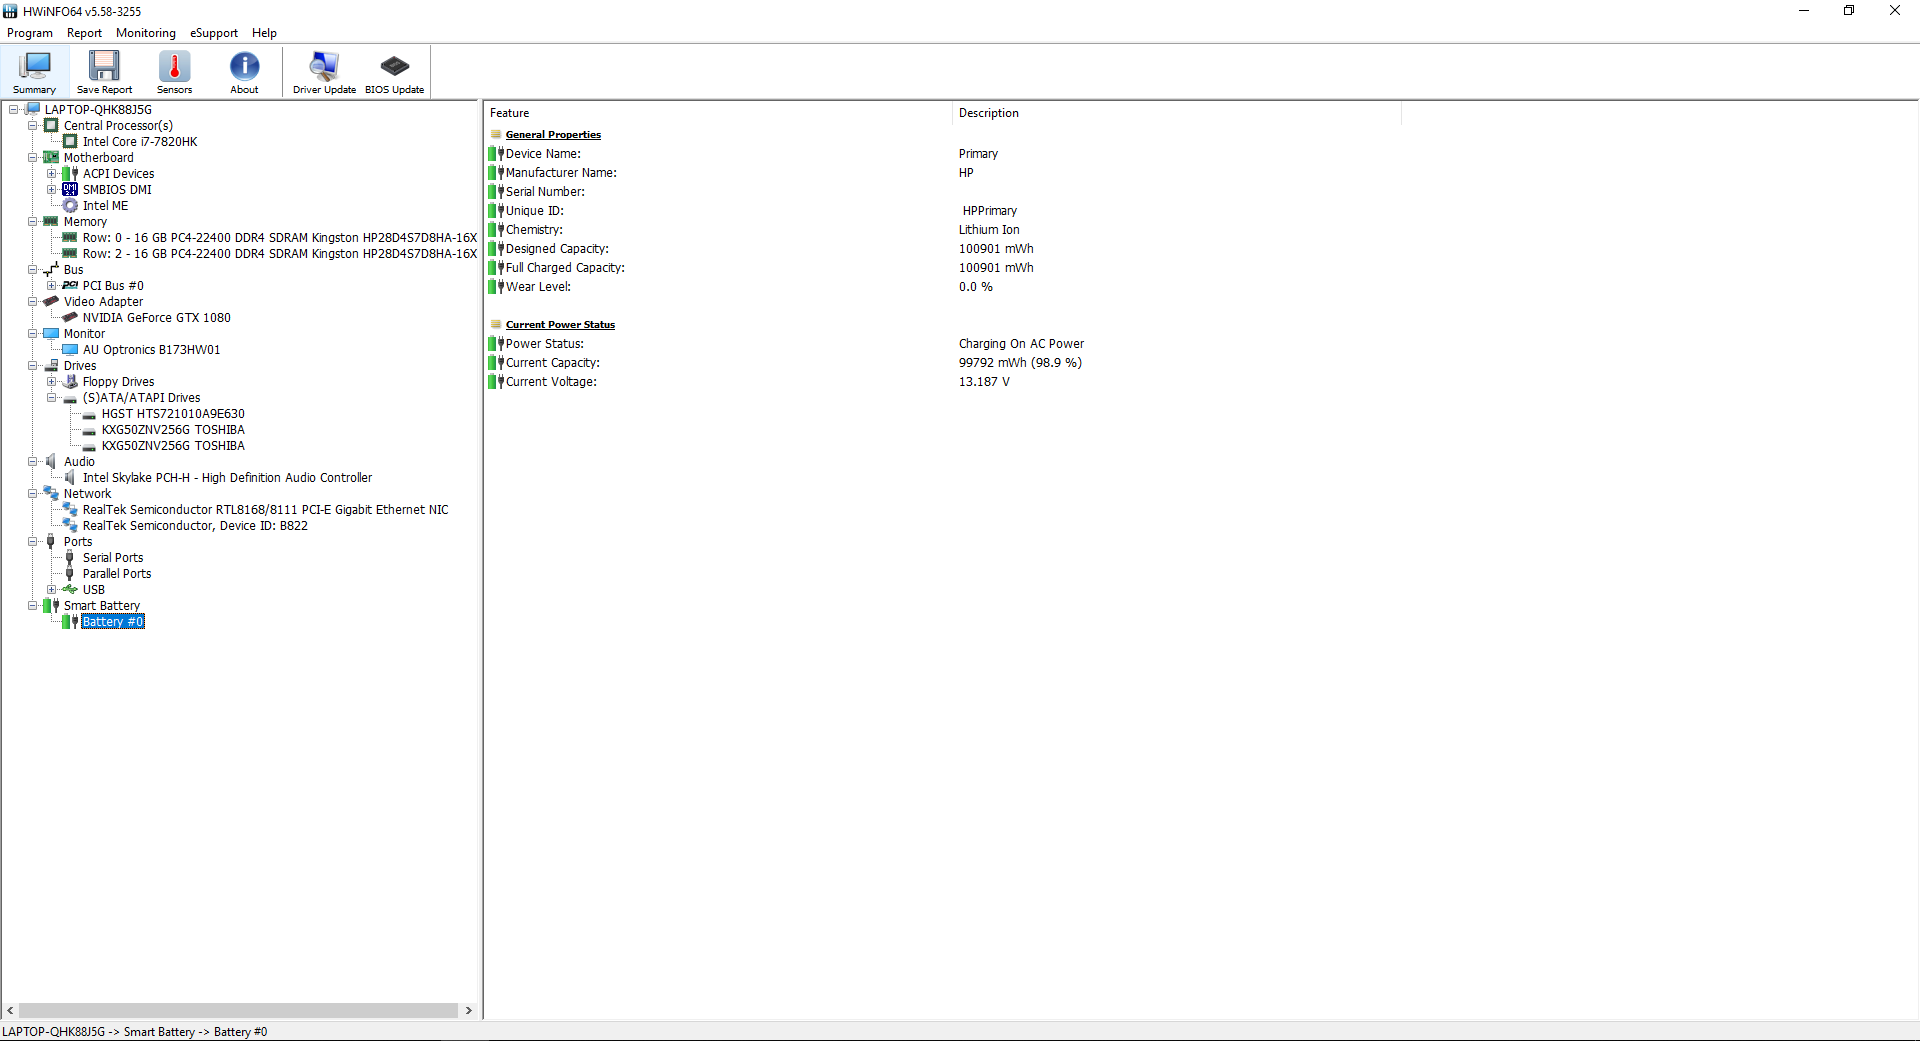Click the Smart Battery green icon
This screenshot has width=1920, height=1041.
pos(51,606)
